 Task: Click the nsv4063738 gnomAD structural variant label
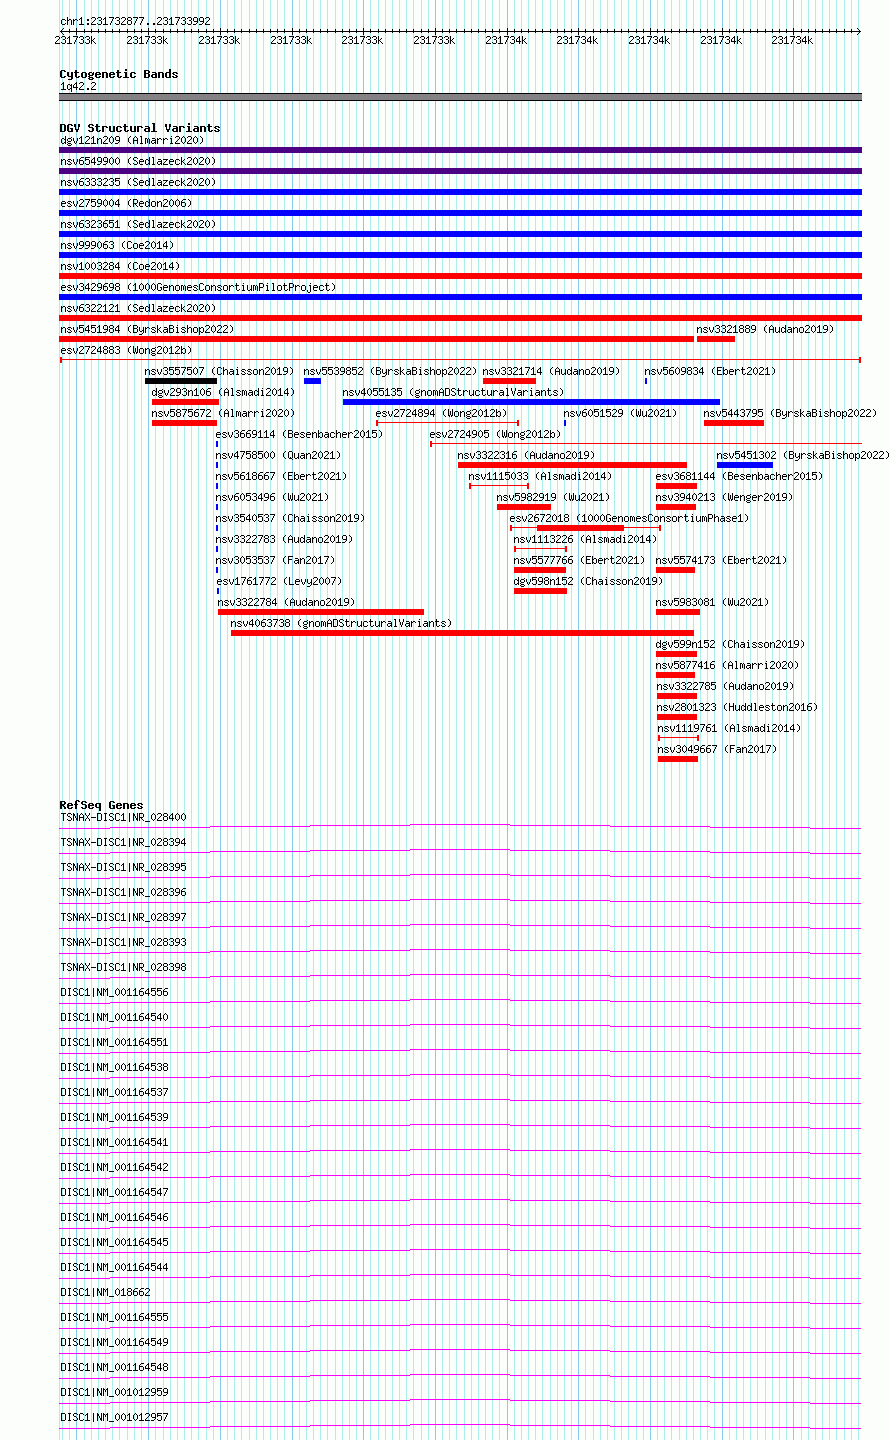[341, 623]
